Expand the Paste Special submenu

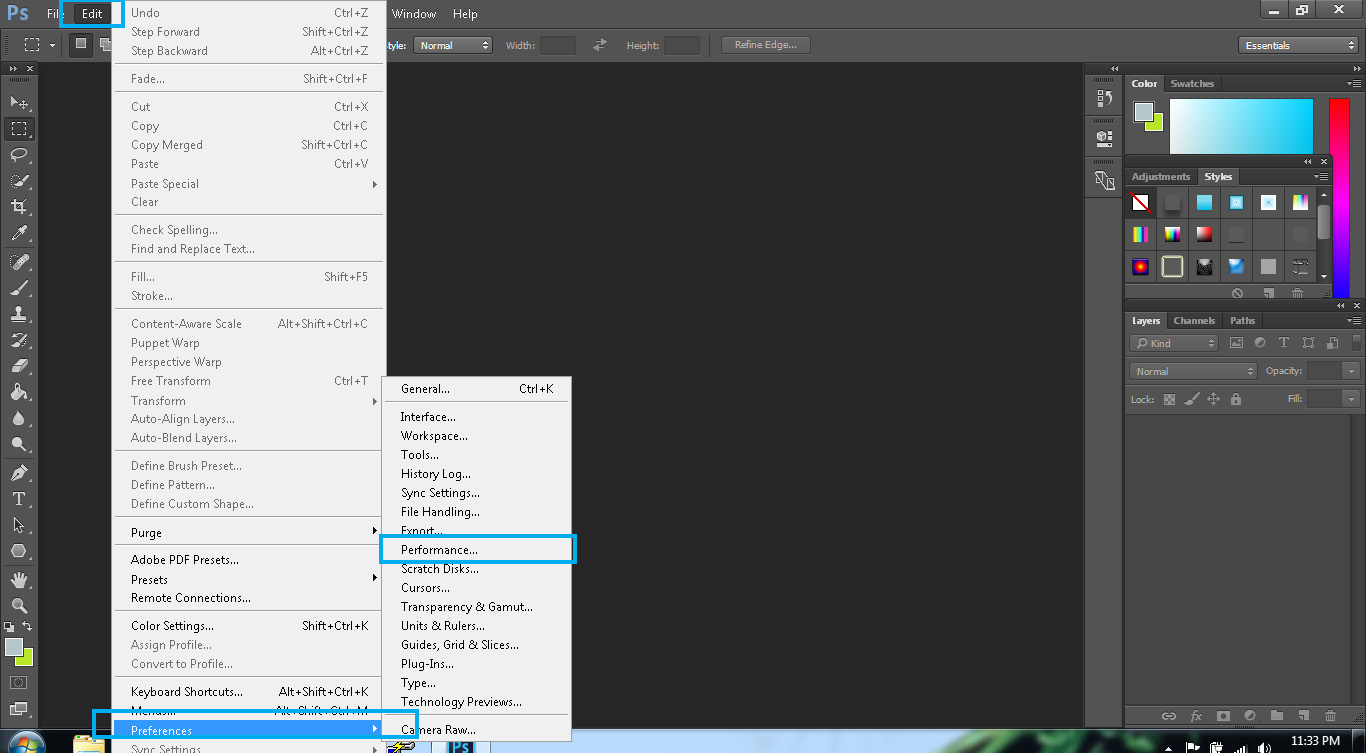click(x=248, y=184)
